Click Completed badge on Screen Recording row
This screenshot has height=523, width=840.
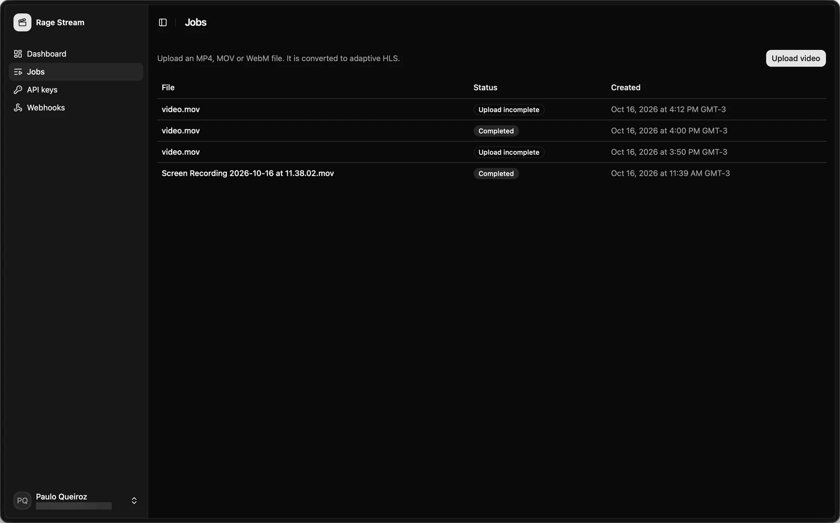496,174
